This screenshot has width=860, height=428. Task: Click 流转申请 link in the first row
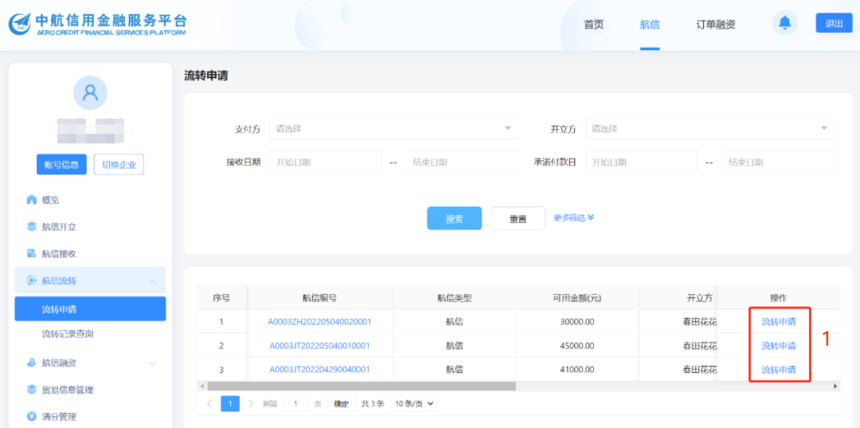(x=779, y=322)
